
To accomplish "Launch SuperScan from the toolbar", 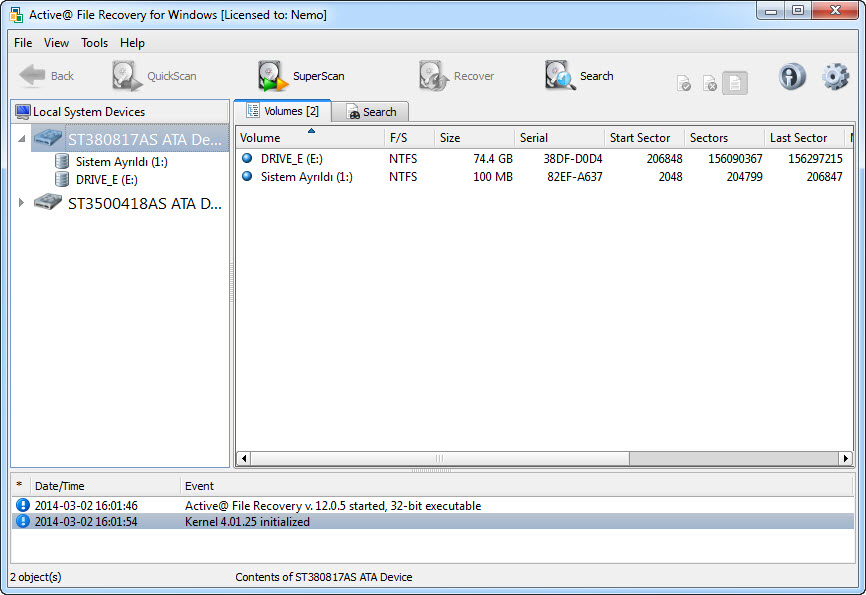I will pos(301,76).
